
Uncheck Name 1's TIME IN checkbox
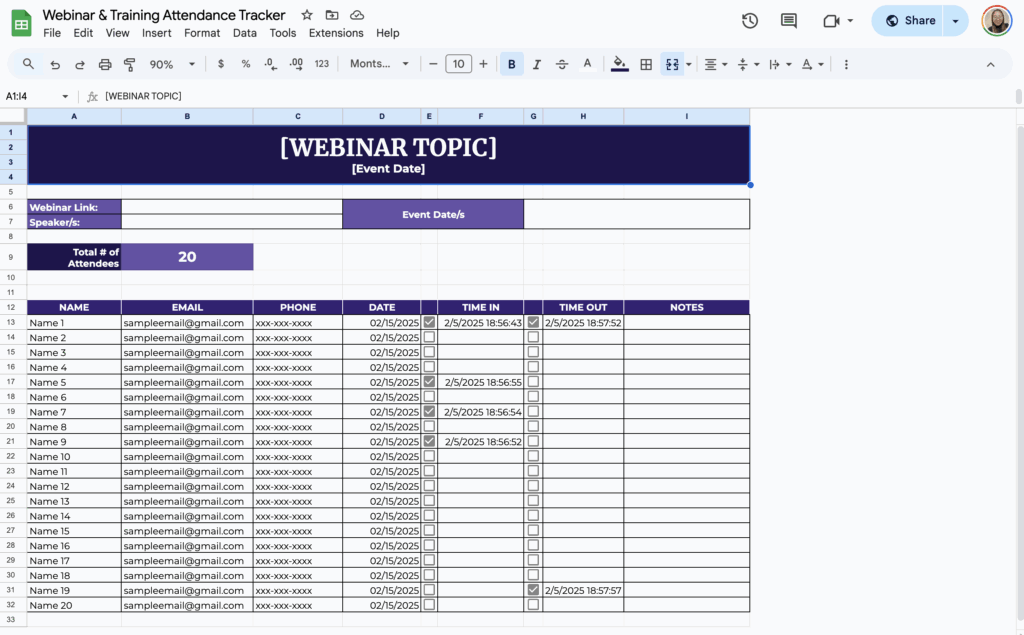pos(429,322)
